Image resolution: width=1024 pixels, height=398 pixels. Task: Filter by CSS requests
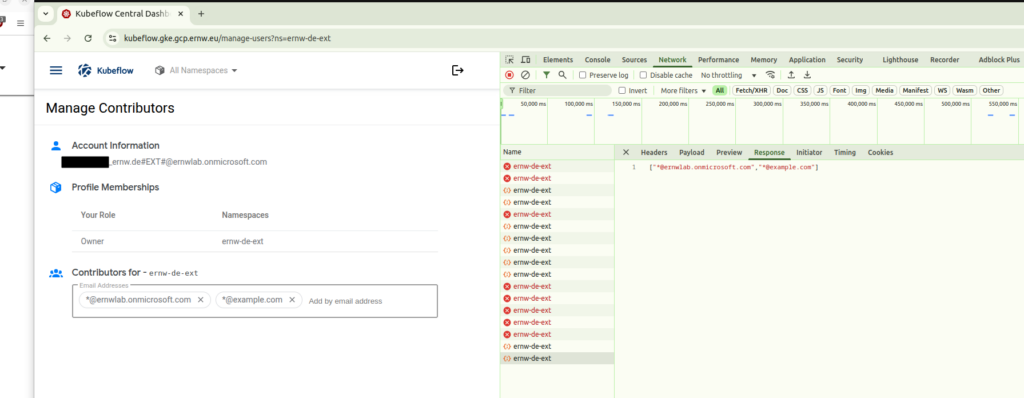pos(802,91)
